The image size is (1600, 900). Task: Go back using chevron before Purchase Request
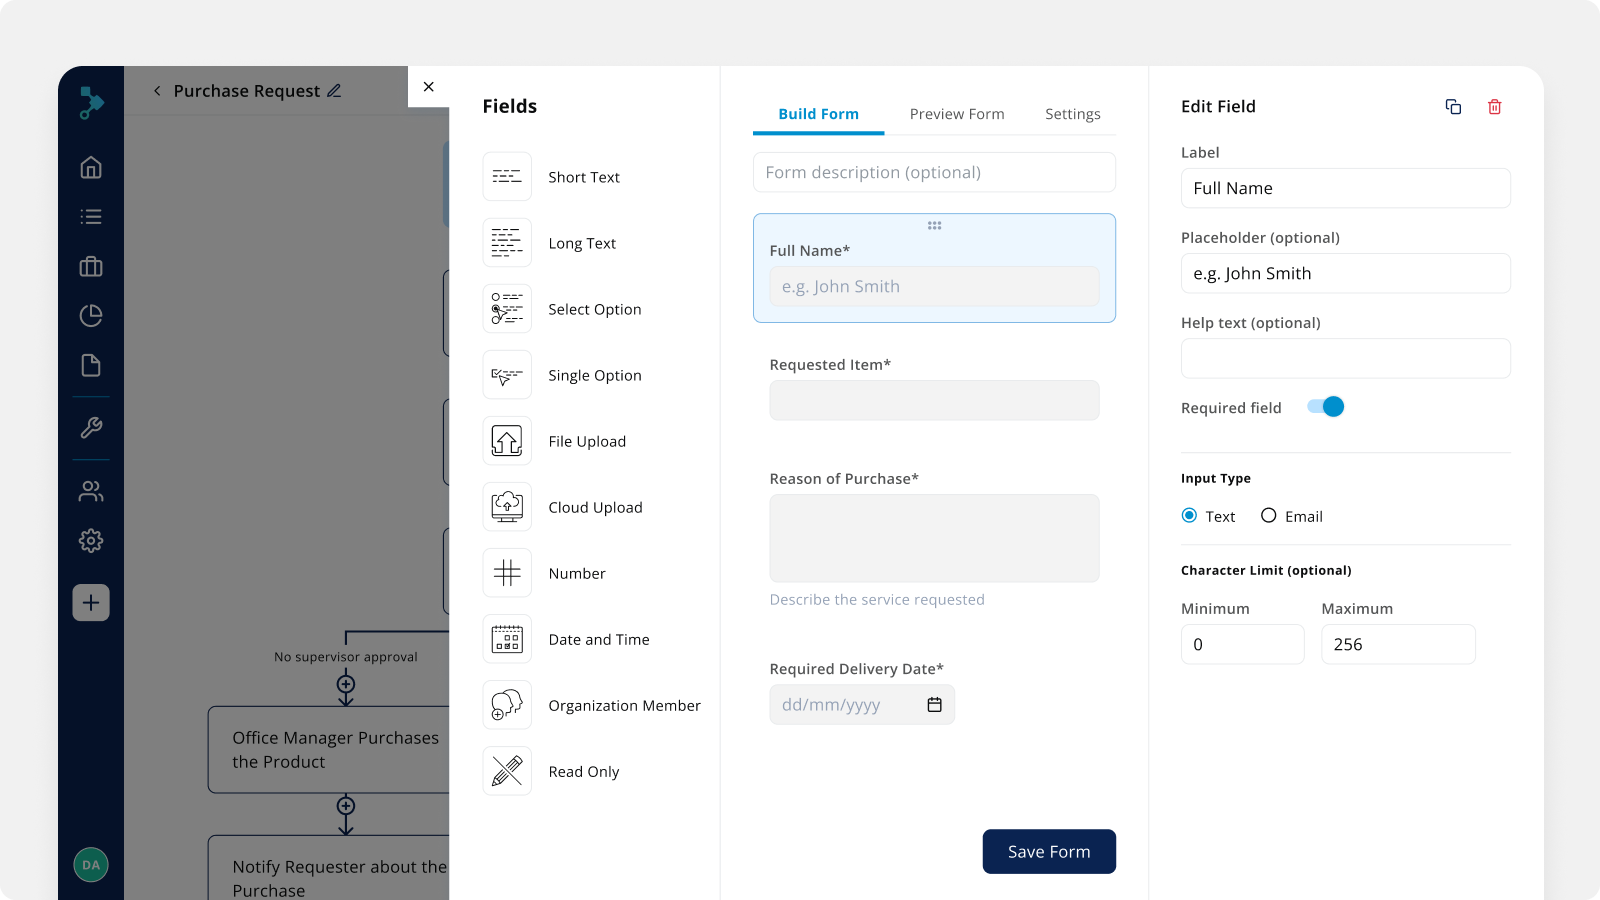[157, 91]
